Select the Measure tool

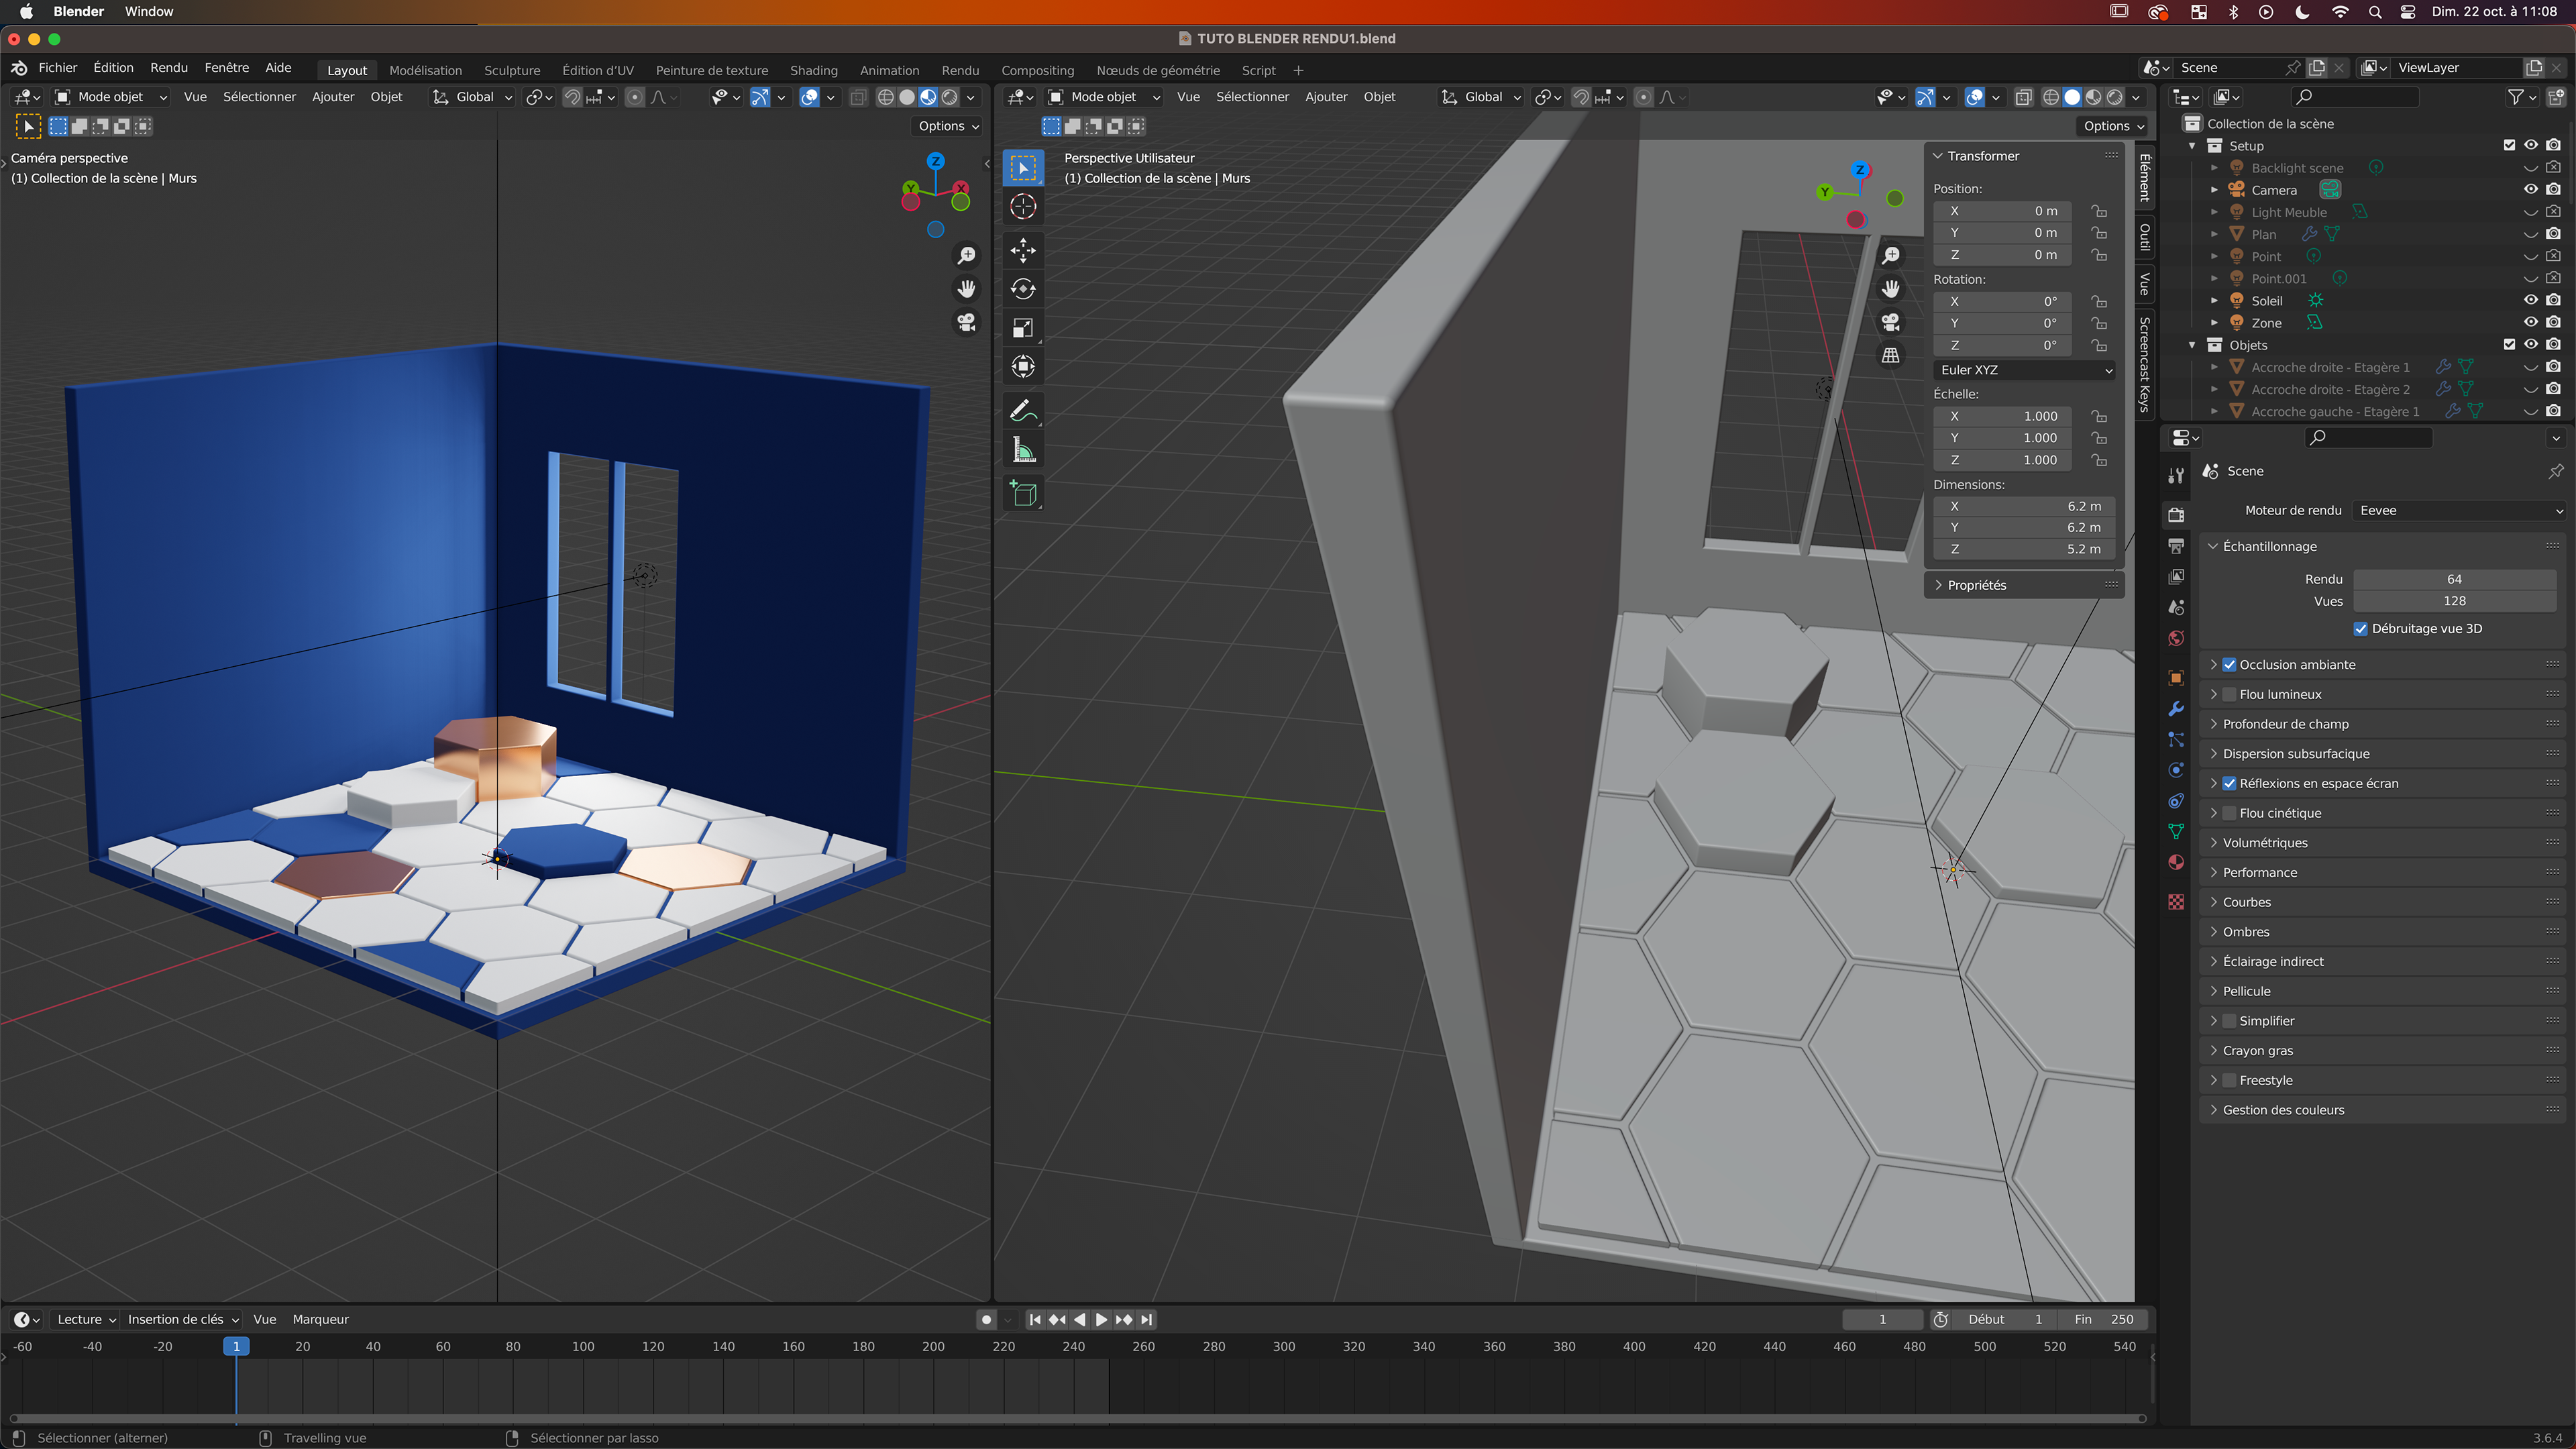point(1023,450)
